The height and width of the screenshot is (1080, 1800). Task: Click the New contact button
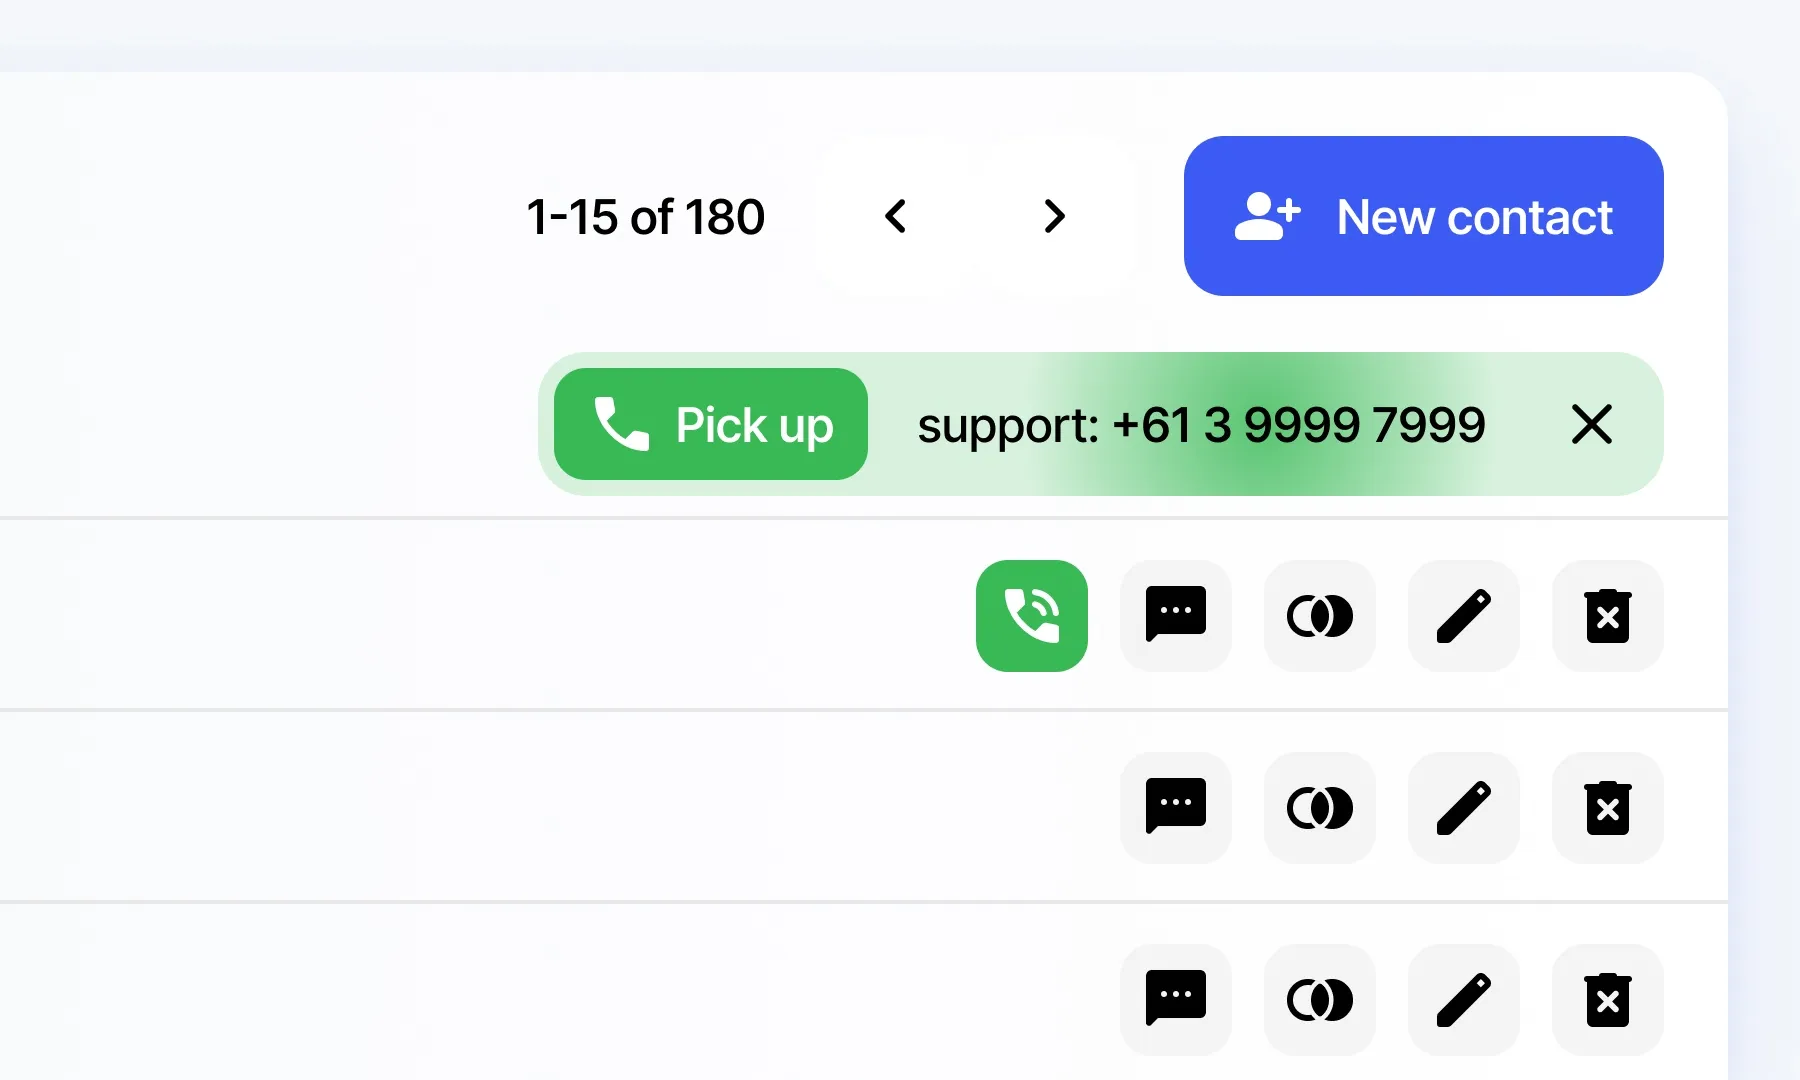tap(1423, 216)
